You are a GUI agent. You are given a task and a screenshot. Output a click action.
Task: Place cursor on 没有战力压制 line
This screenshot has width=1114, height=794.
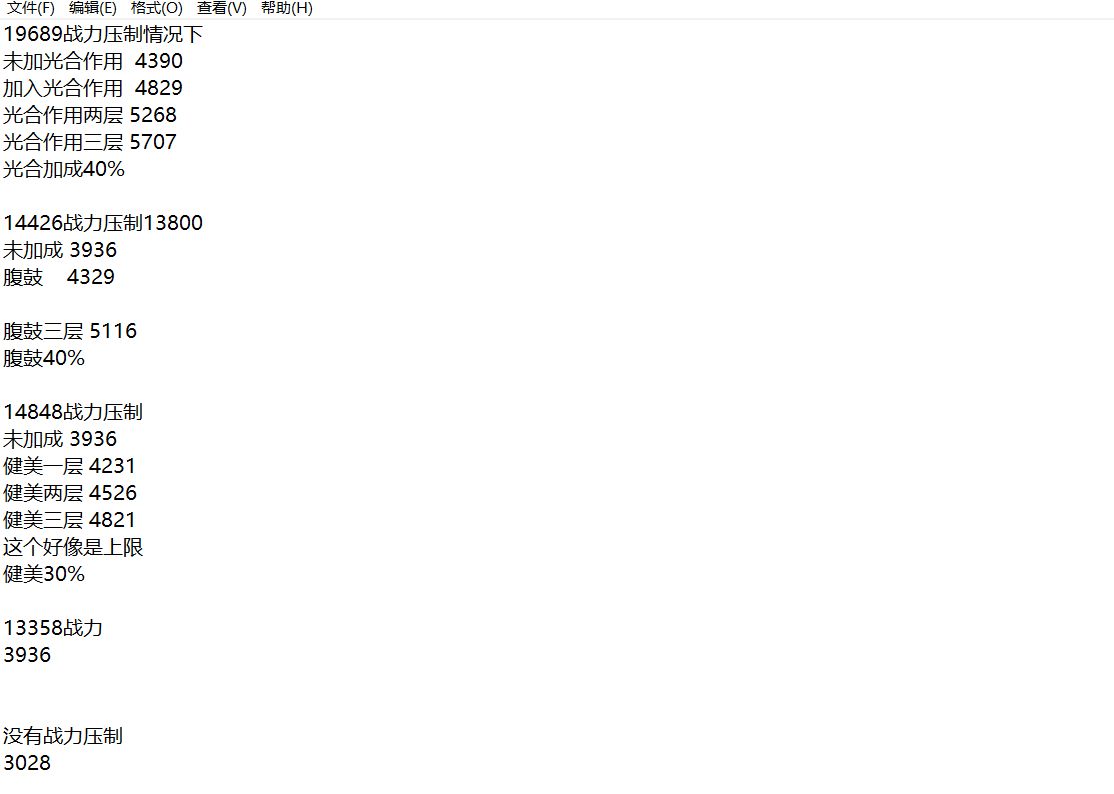(63, 736)
